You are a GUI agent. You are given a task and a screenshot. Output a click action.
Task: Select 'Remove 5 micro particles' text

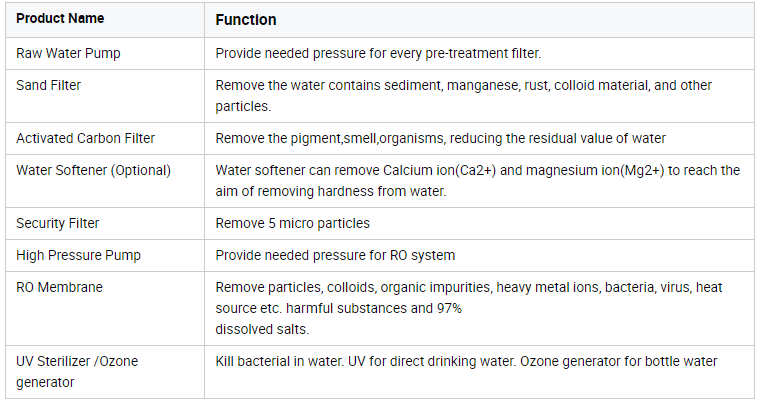pos(292,223)
